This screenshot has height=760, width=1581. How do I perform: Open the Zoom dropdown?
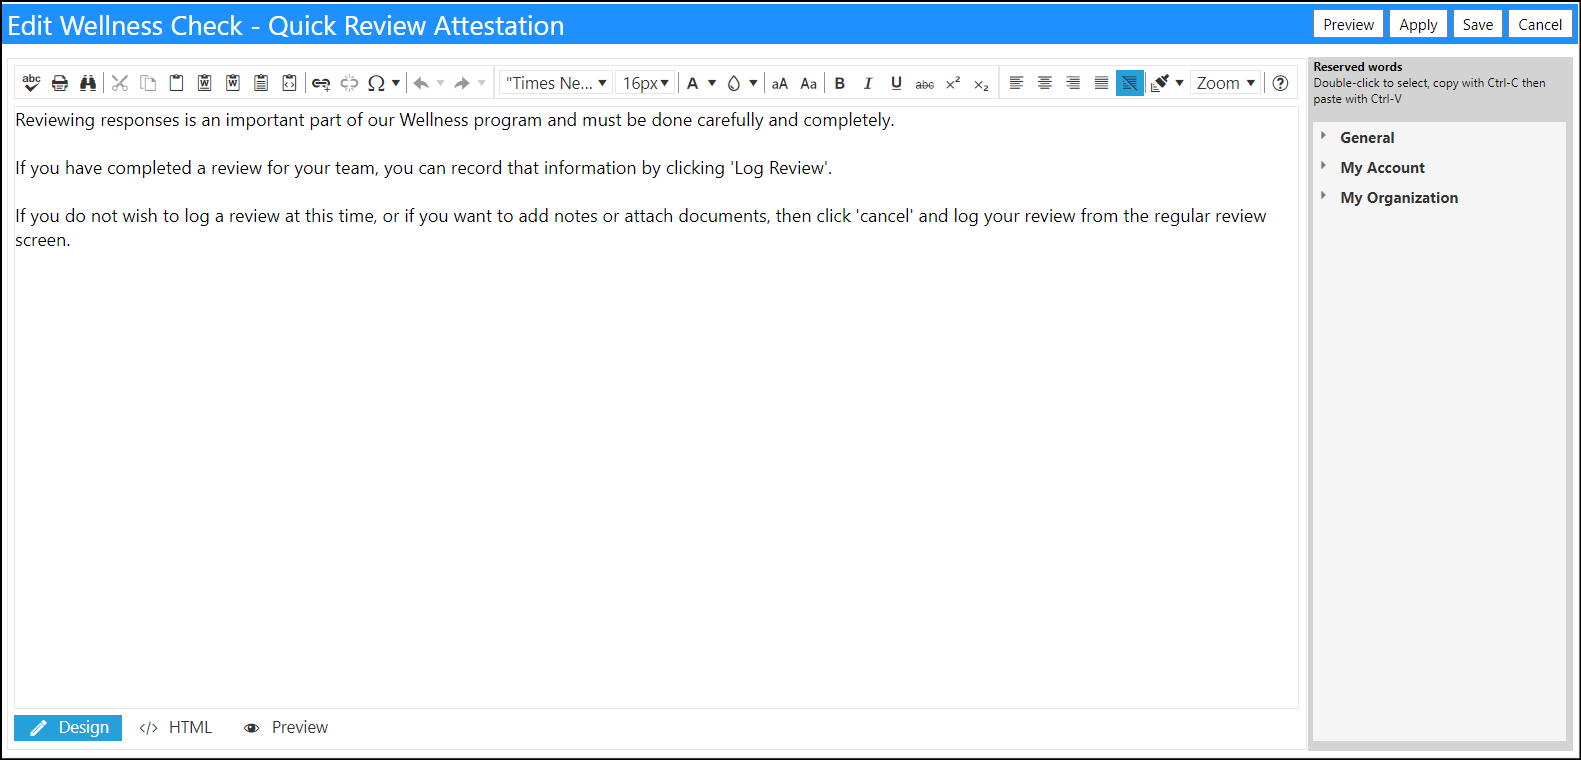click(1225, 83)
